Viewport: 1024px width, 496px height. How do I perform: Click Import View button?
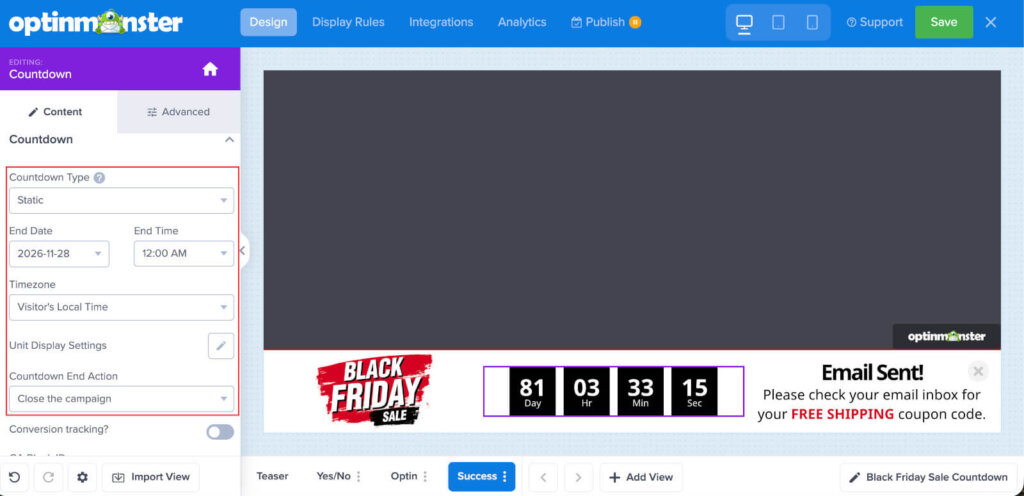[x=151, y=477]
